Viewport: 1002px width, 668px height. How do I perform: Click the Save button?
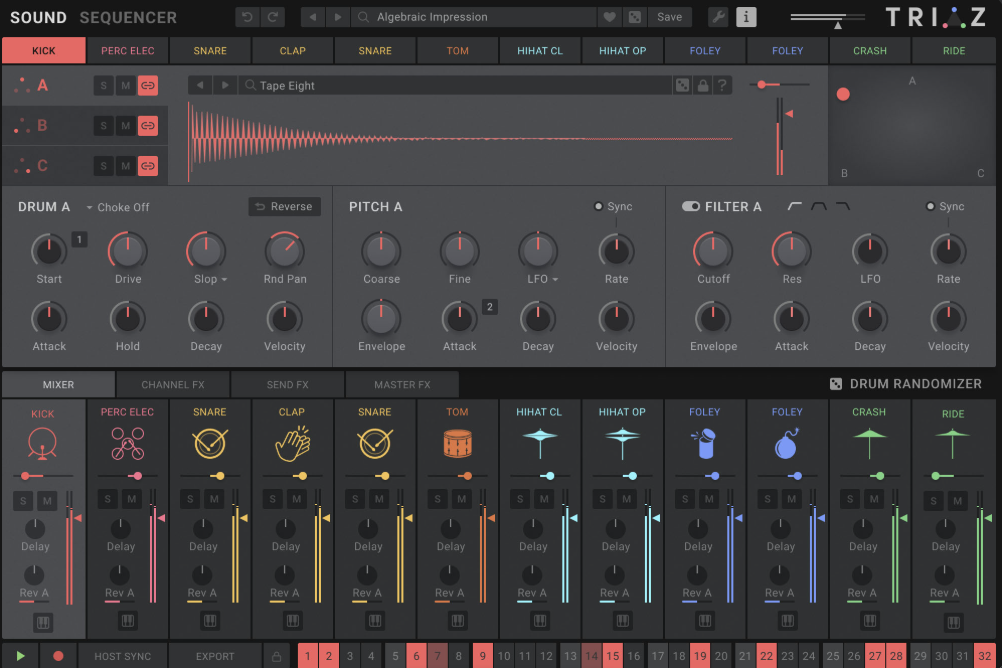[670, 17]
